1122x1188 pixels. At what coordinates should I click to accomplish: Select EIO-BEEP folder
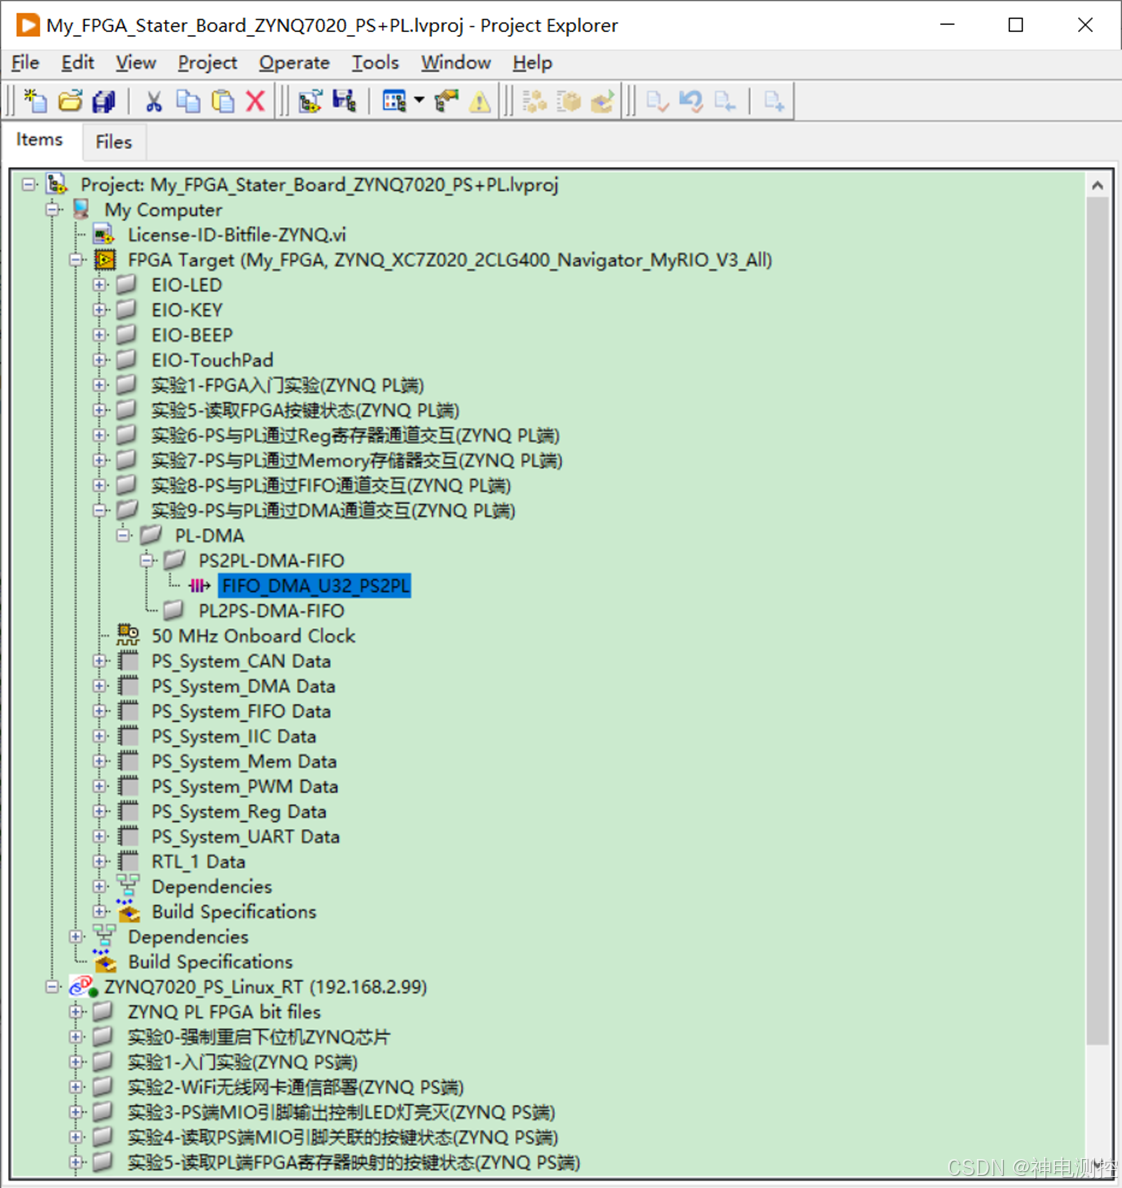192,335
